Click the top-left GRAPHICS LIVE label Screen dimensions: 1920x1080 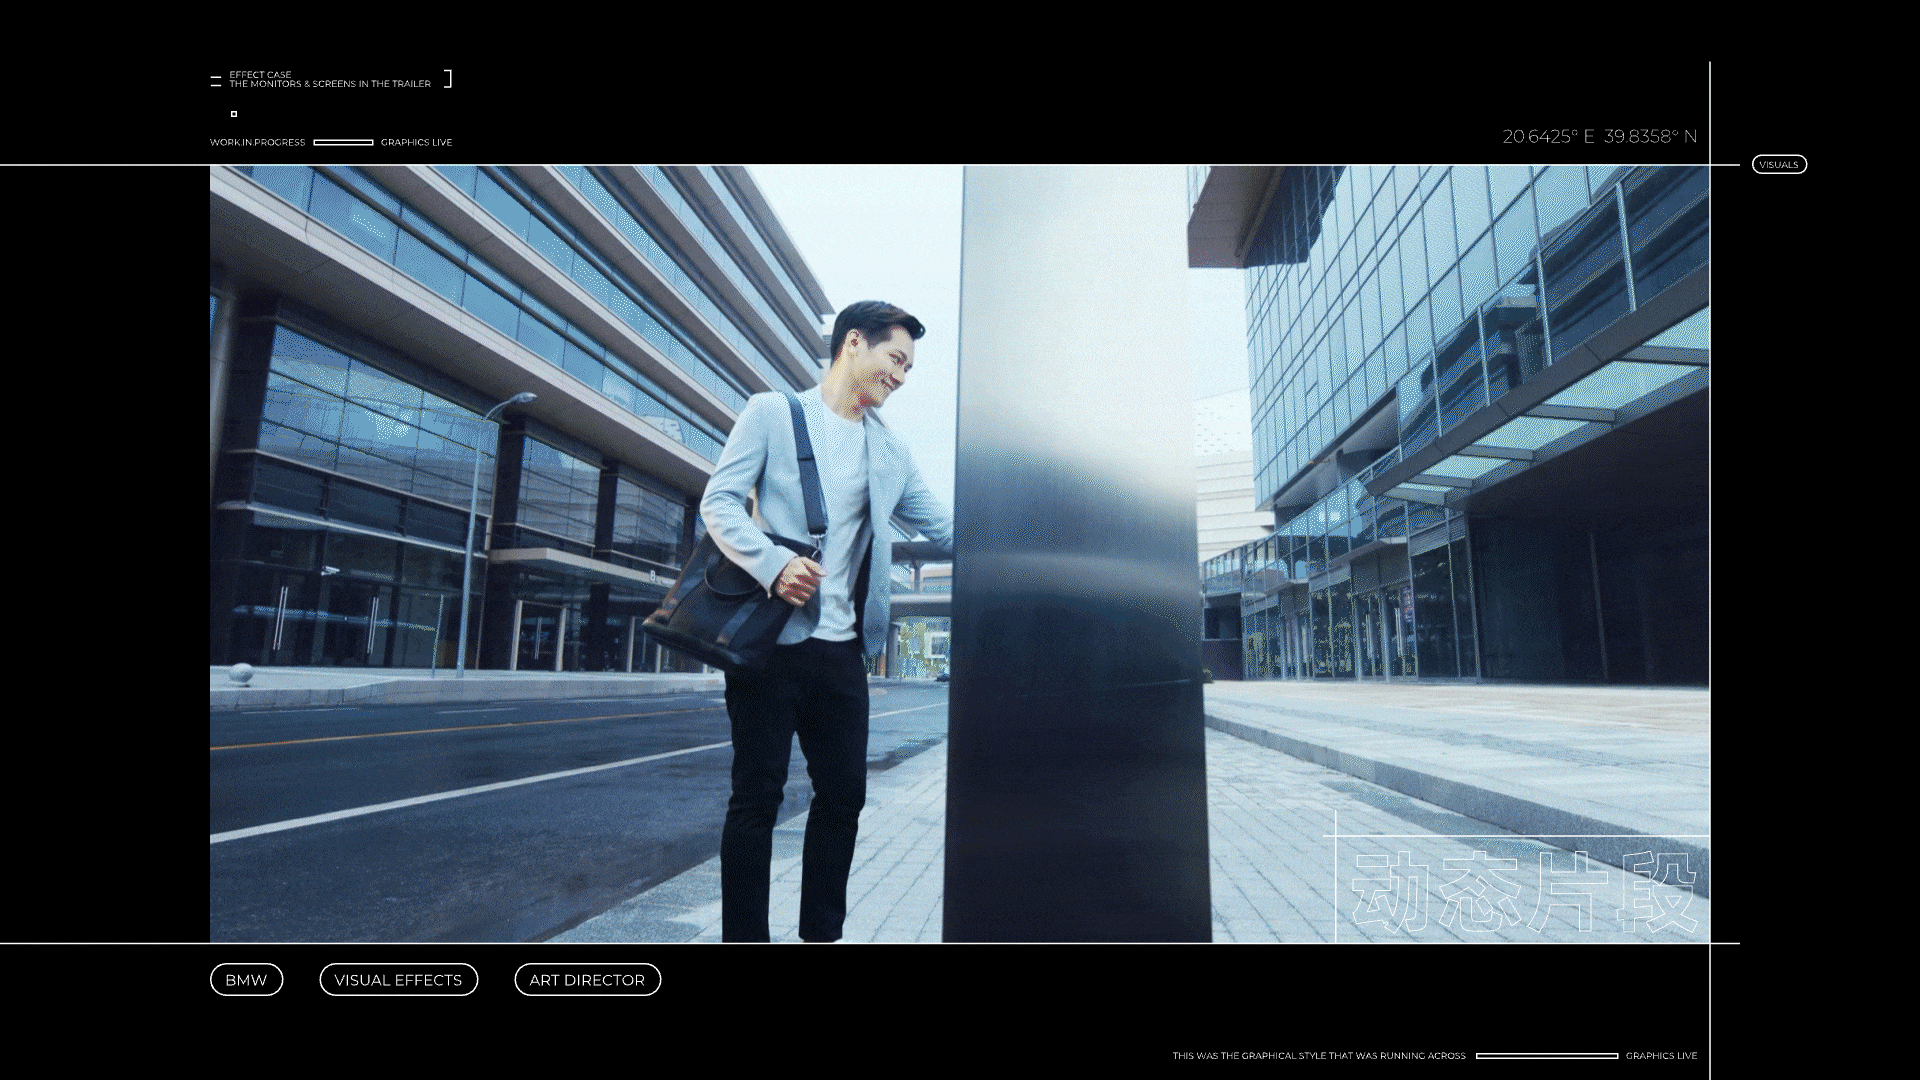pos(416,142)
